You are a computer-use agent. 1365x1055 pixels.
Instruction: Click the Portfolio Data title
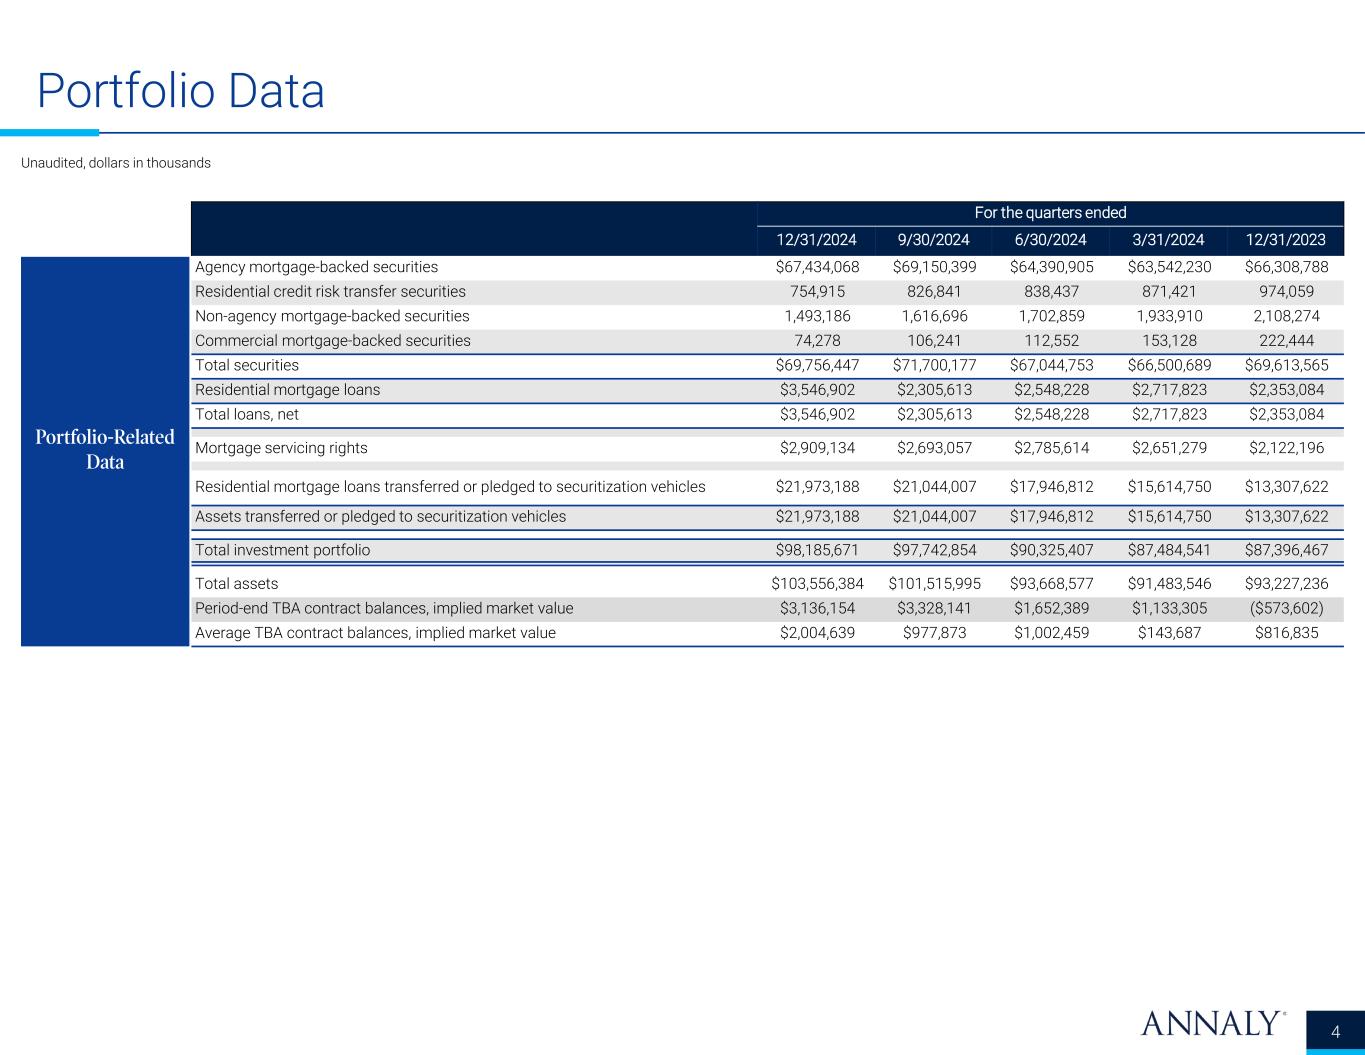(x=181, y=91)
